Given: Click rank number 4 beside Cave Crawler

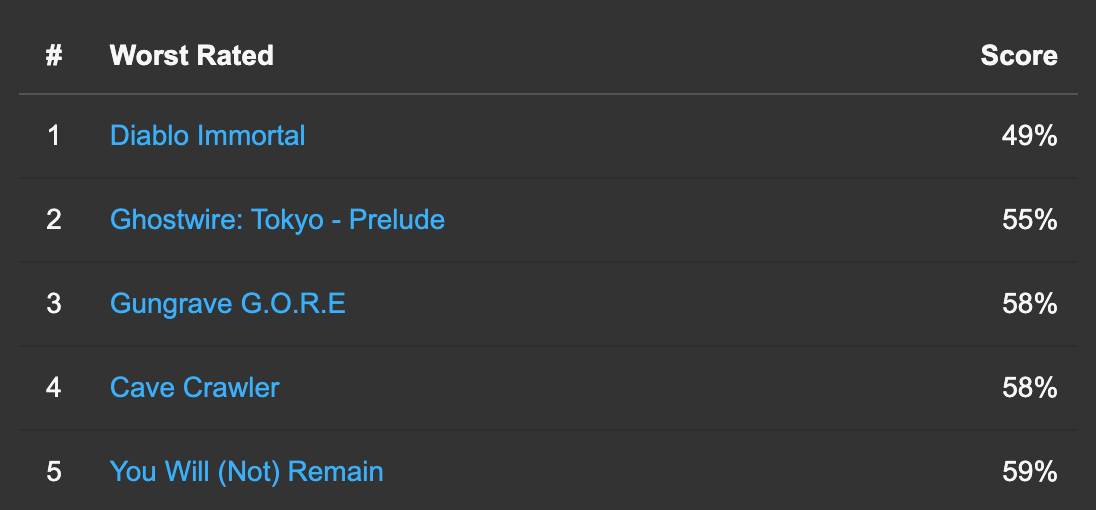Looking at the screenshot, I should [54, 387].
